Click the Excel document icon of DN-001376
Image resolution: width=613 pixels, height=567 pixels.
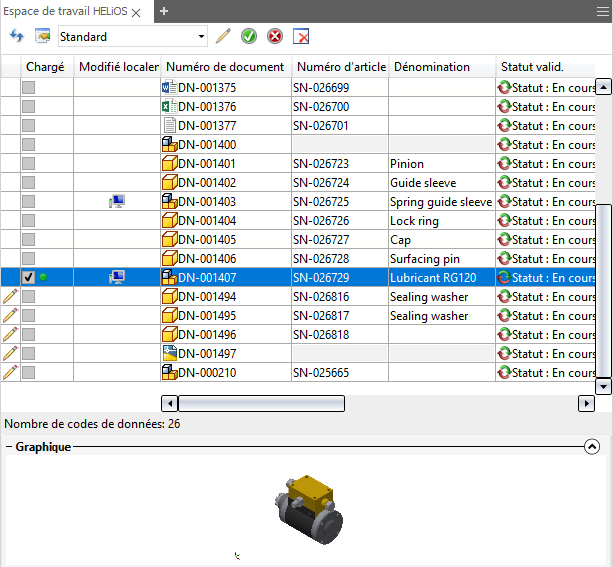coord(169,106)
